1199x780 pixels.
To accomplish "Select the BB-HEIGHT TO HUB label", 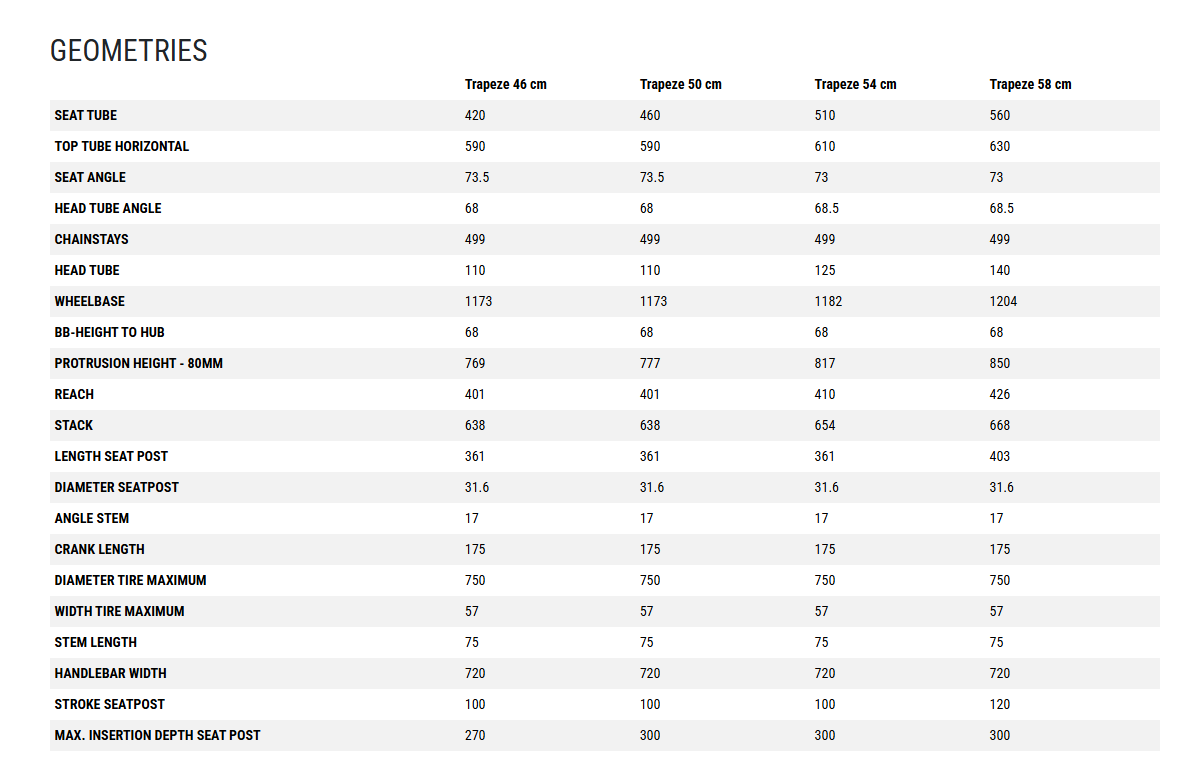I will [108, 332].
